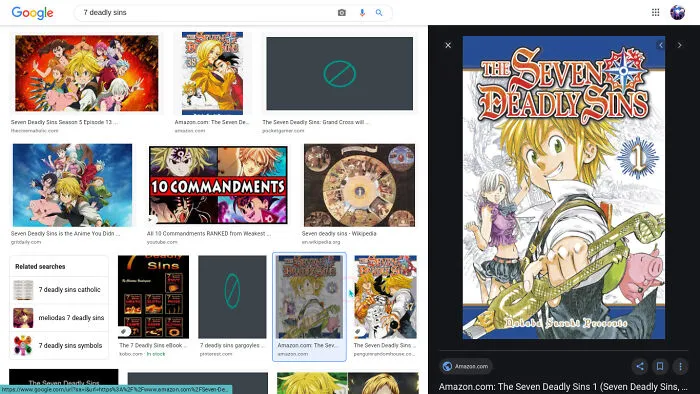
Task: Click the magnifier search button
Action: click(x=379, y=13)
